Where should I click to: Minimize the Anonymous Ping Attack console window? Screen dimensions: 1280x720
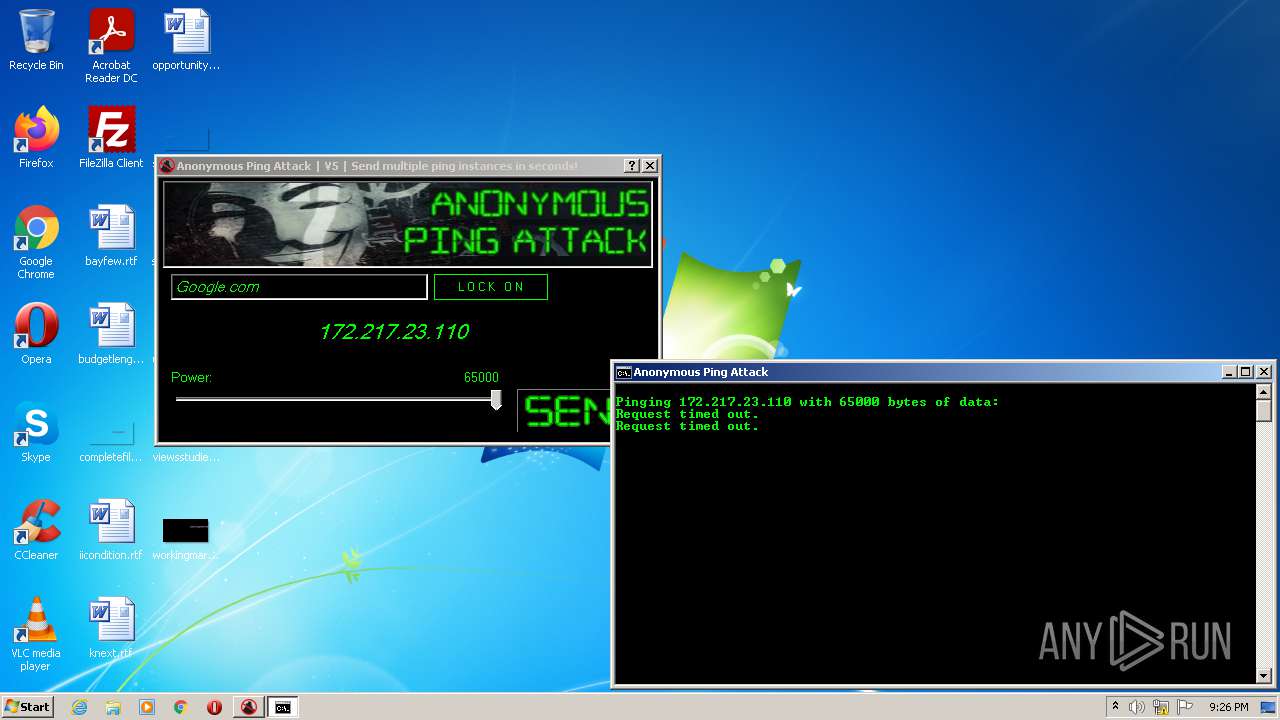coord(1229,372)
